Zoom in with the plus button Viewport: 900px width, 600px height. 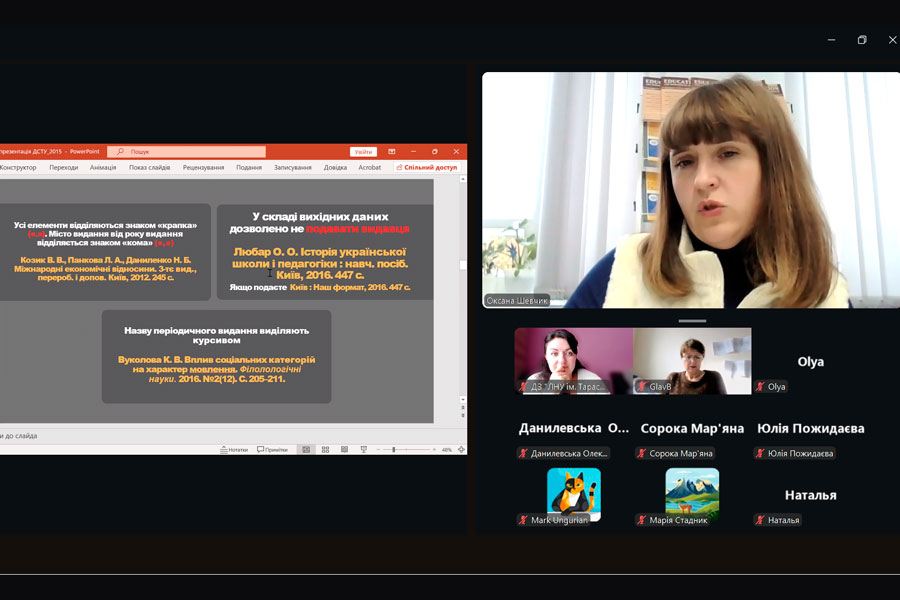[x=434, y=450]
